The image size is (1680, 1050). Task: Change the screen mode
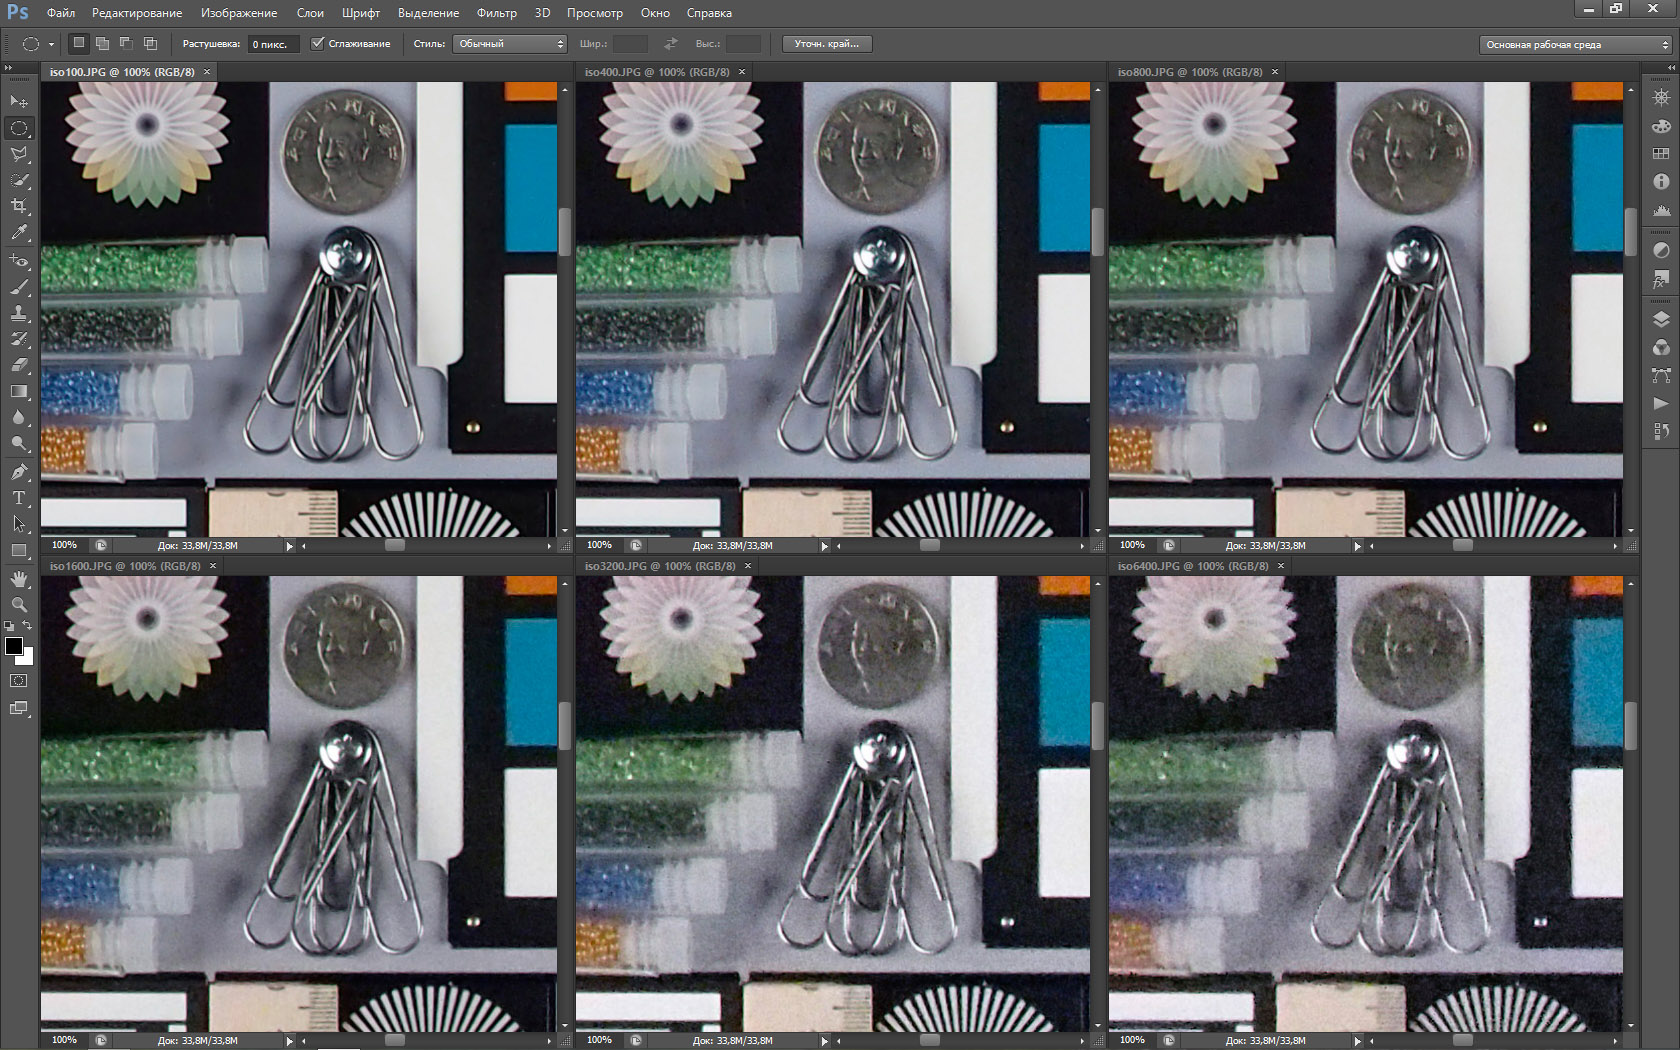[x=19, y=708]
